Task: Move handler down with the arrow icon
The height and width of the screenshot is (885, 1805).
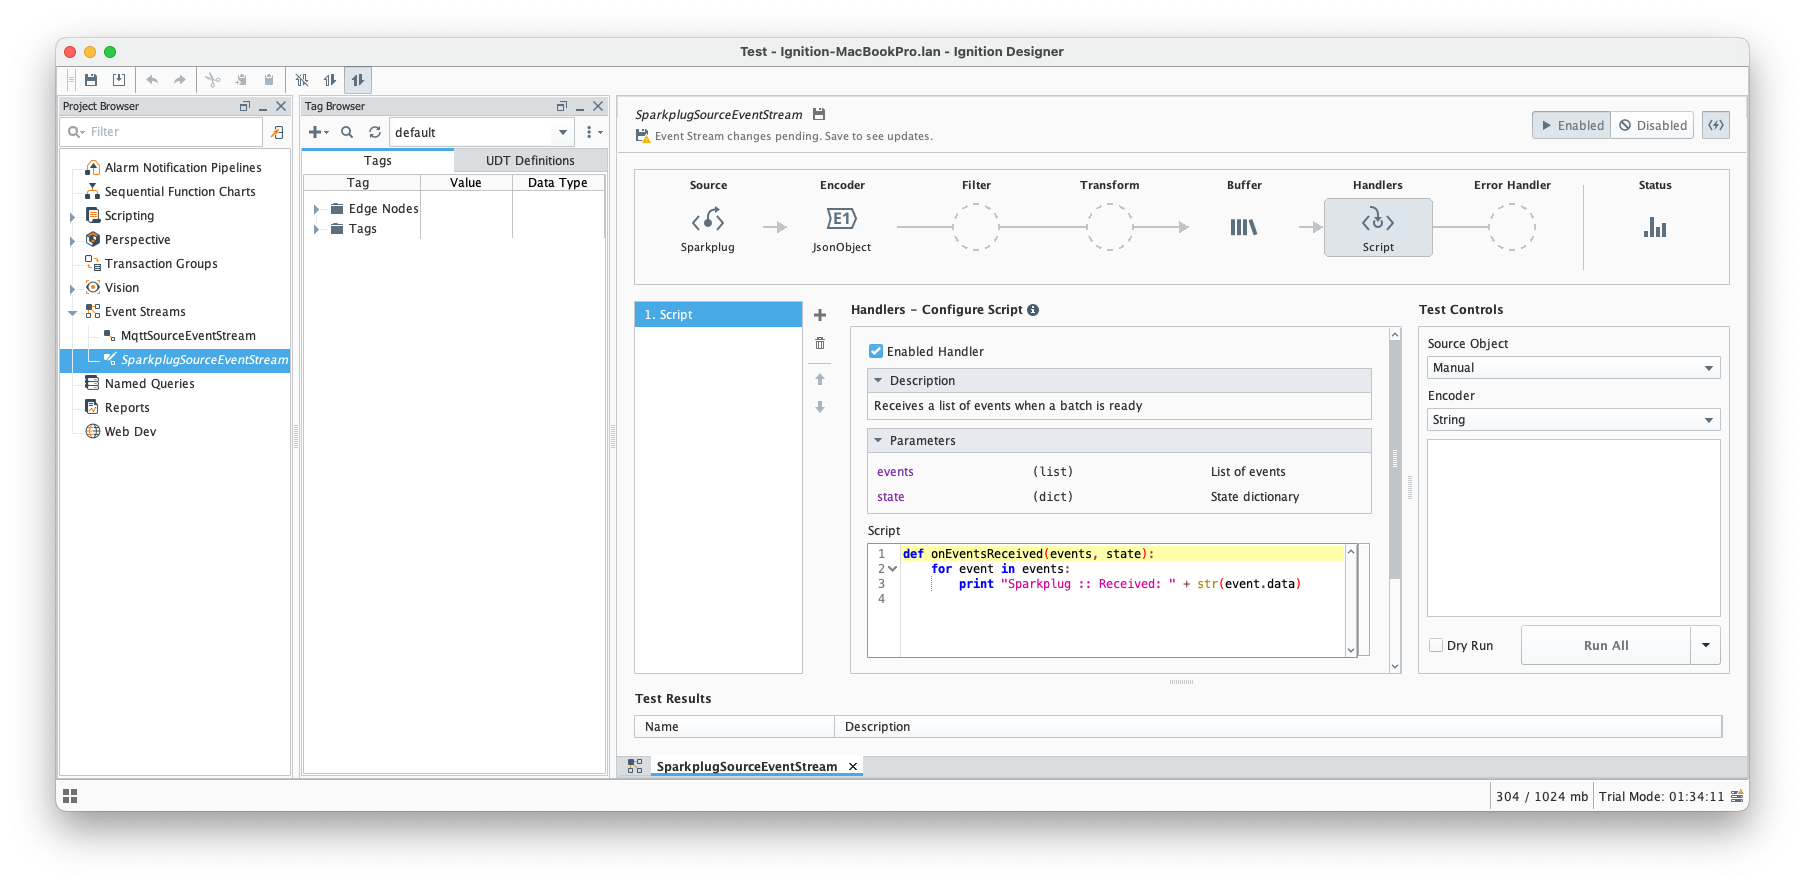Action: click(x=820, y=407)
